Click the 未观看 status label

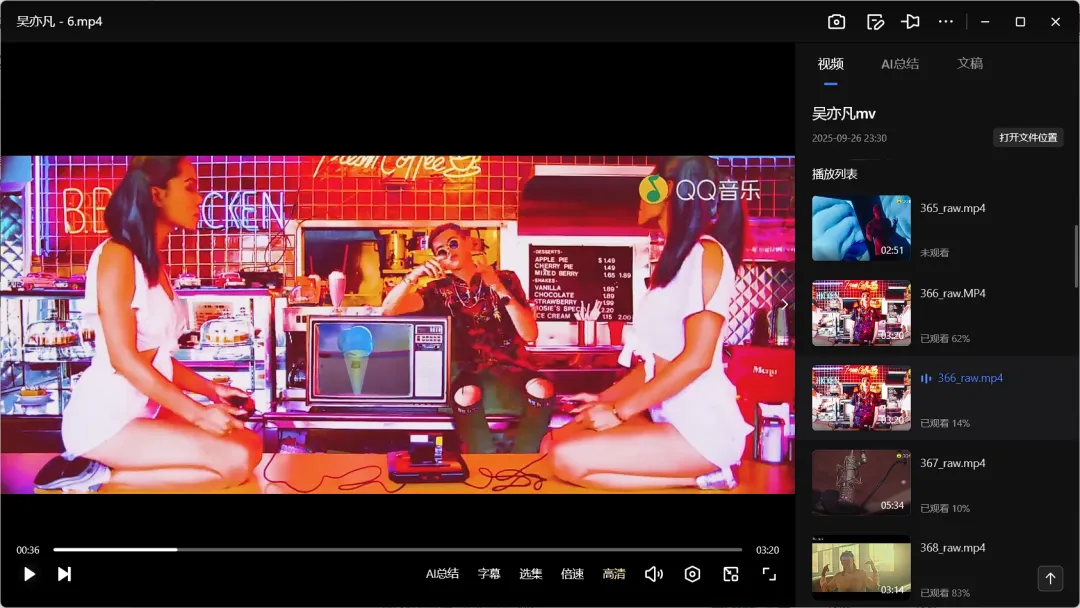[934, 253]
